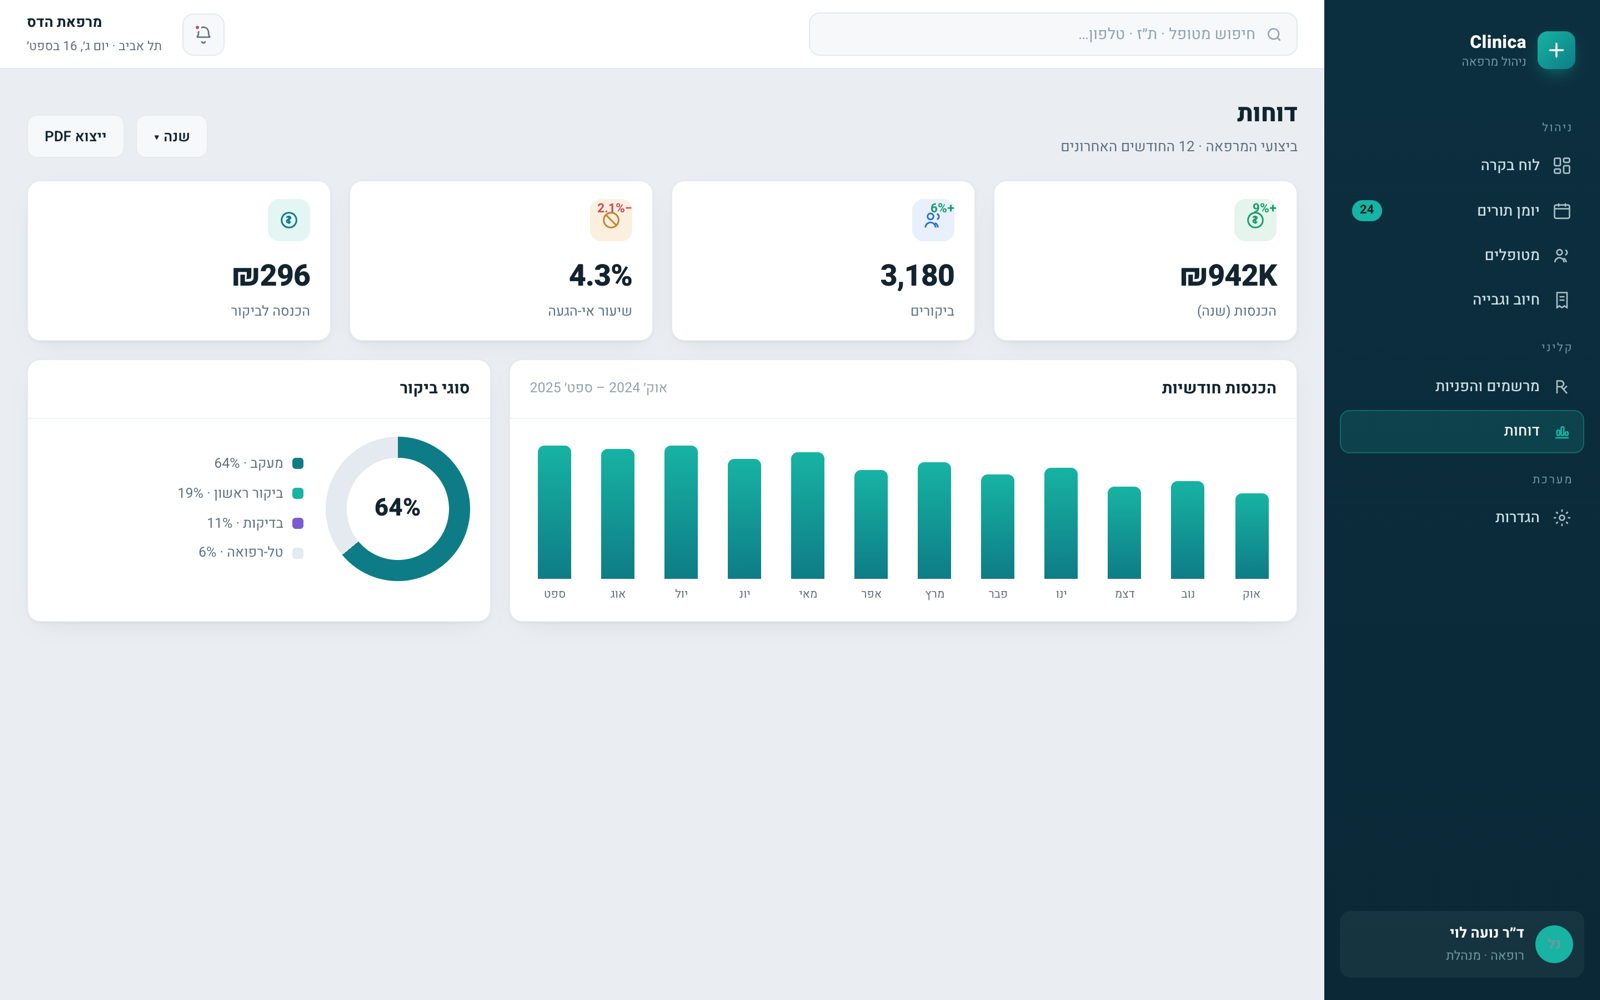The image size is (1600, 1000).
Task: Open the notifications bell
Action: (203, 34)
